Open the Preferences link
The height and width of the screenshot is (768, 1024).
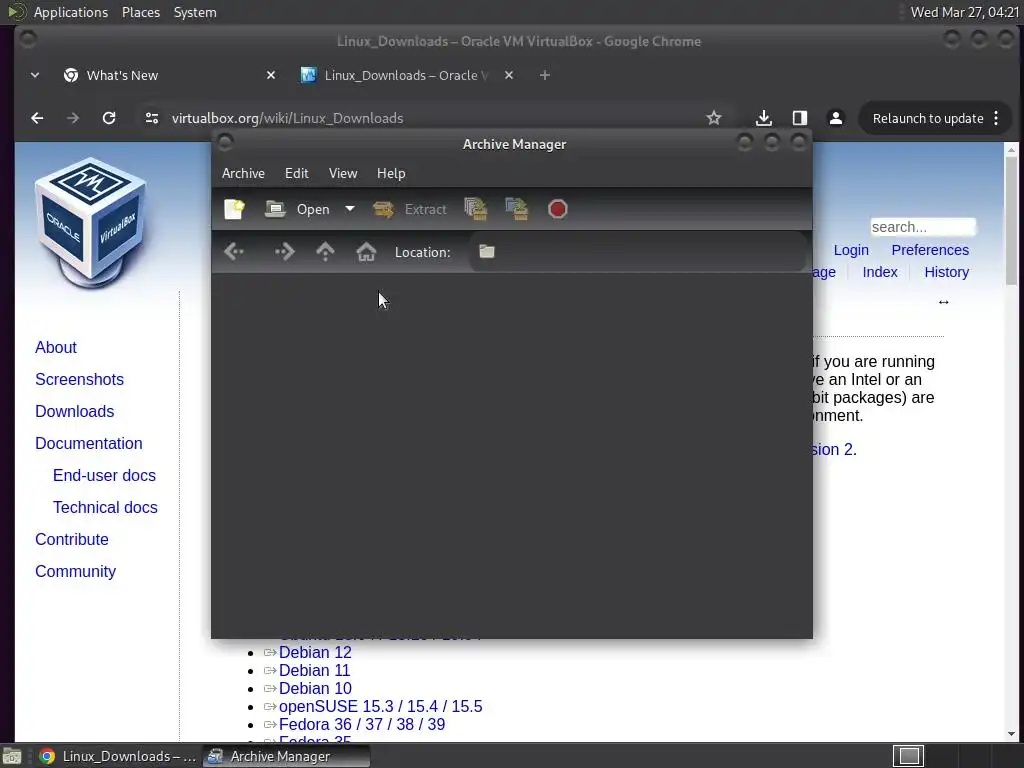(930, 250)
